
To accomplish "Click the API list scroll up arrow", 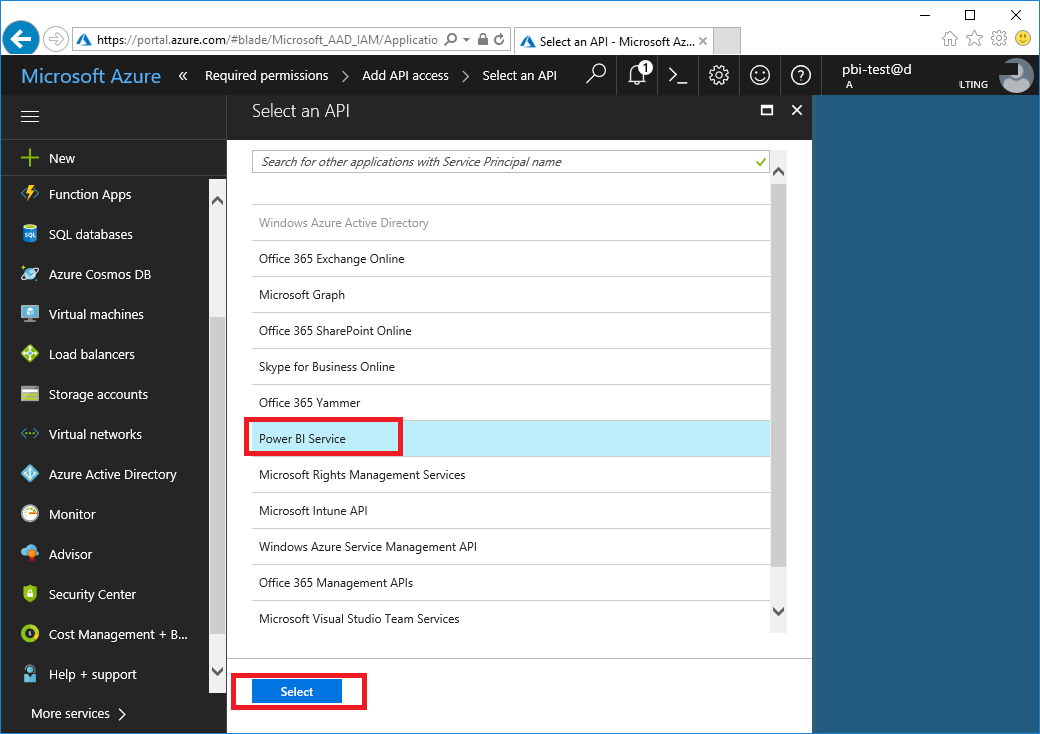I will click(x=779, y=172).
